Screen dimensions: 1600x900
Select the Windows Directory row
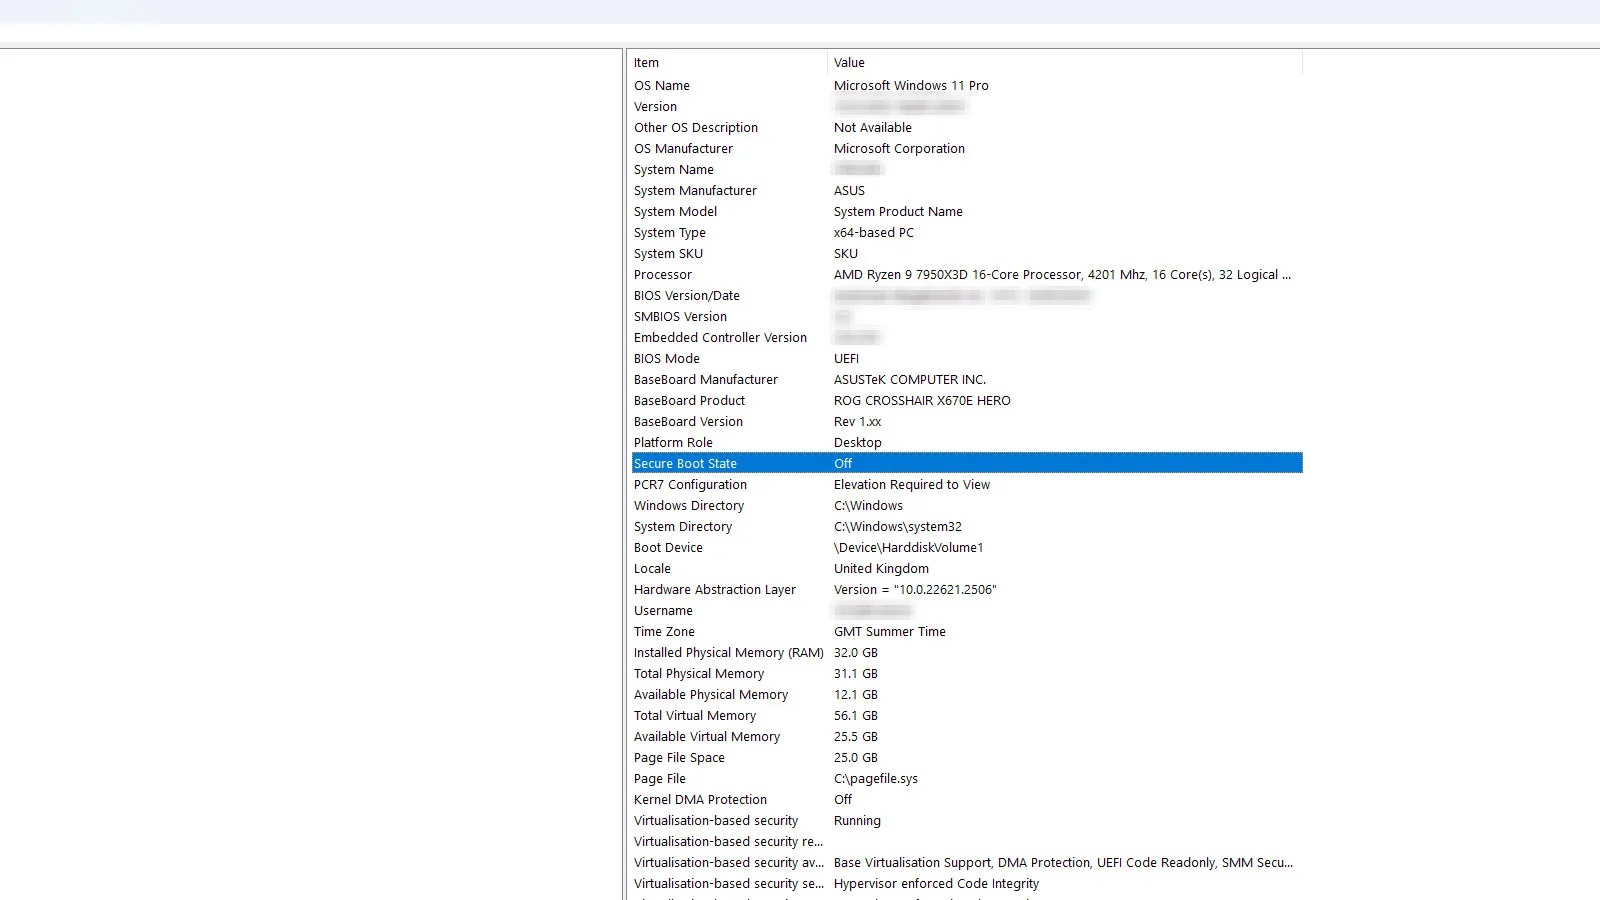click(967, 505)
